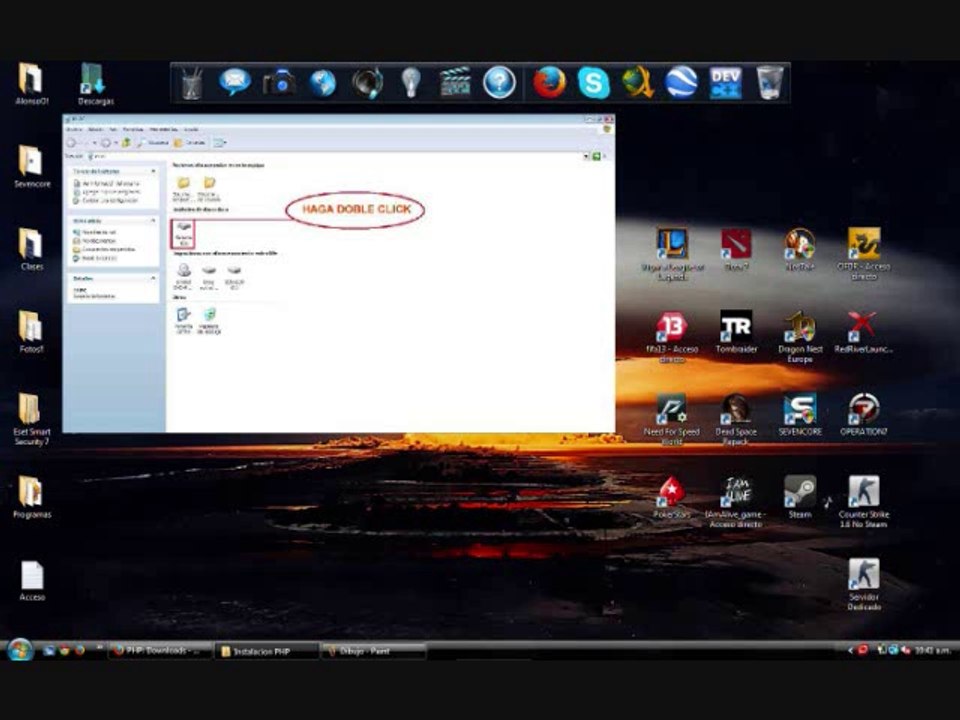960x720 pixels.
Task: Select OFDR - Acceso directo shortcut
Action: point(863,254)
